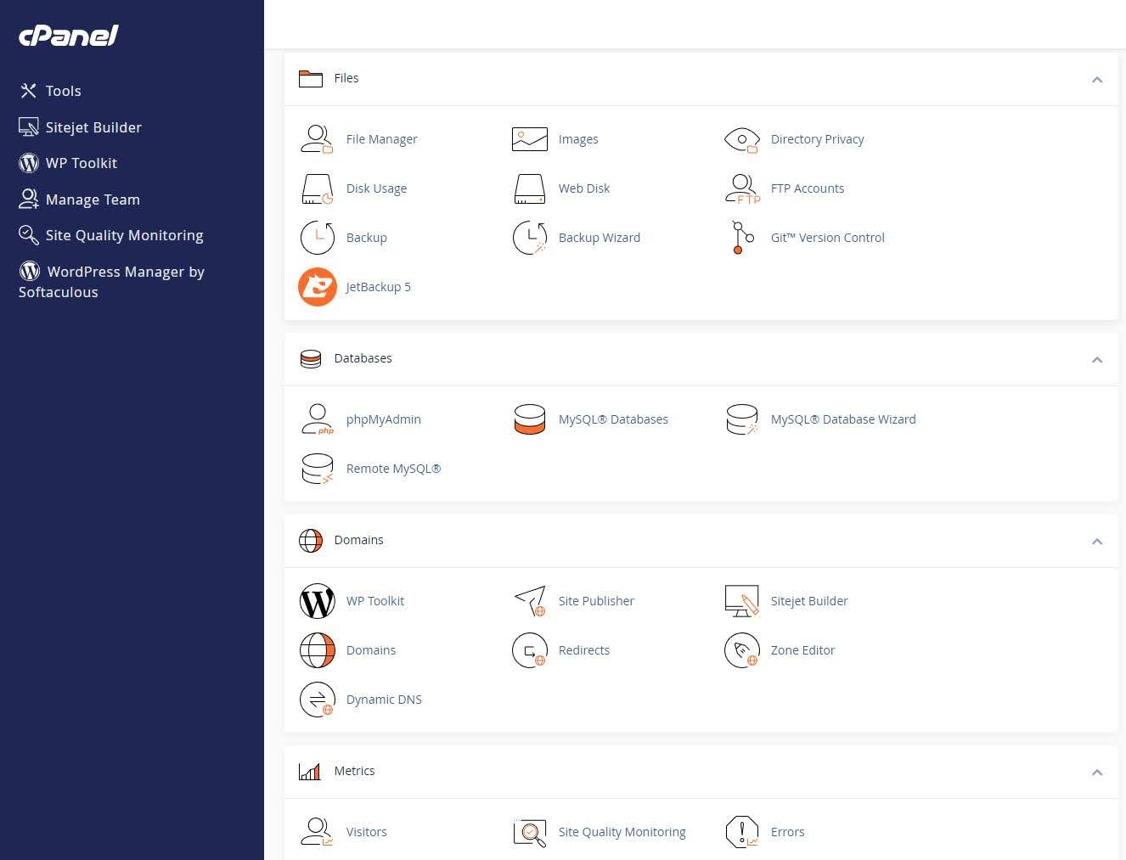The height and width of the screenshot is (860, 1126).
Task: Click the Git™ Version Control link text
Action: coord(828,238)
